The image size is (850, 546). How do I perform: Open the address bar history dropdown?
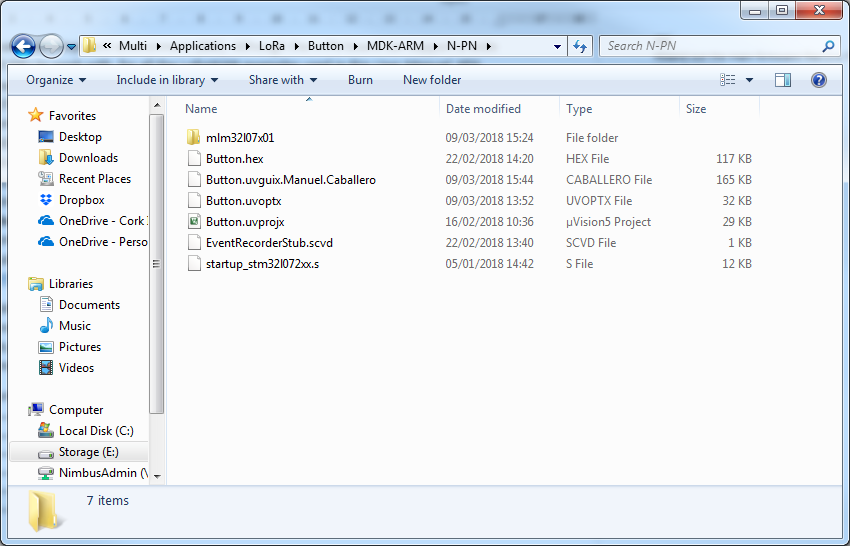click(557, 47)
